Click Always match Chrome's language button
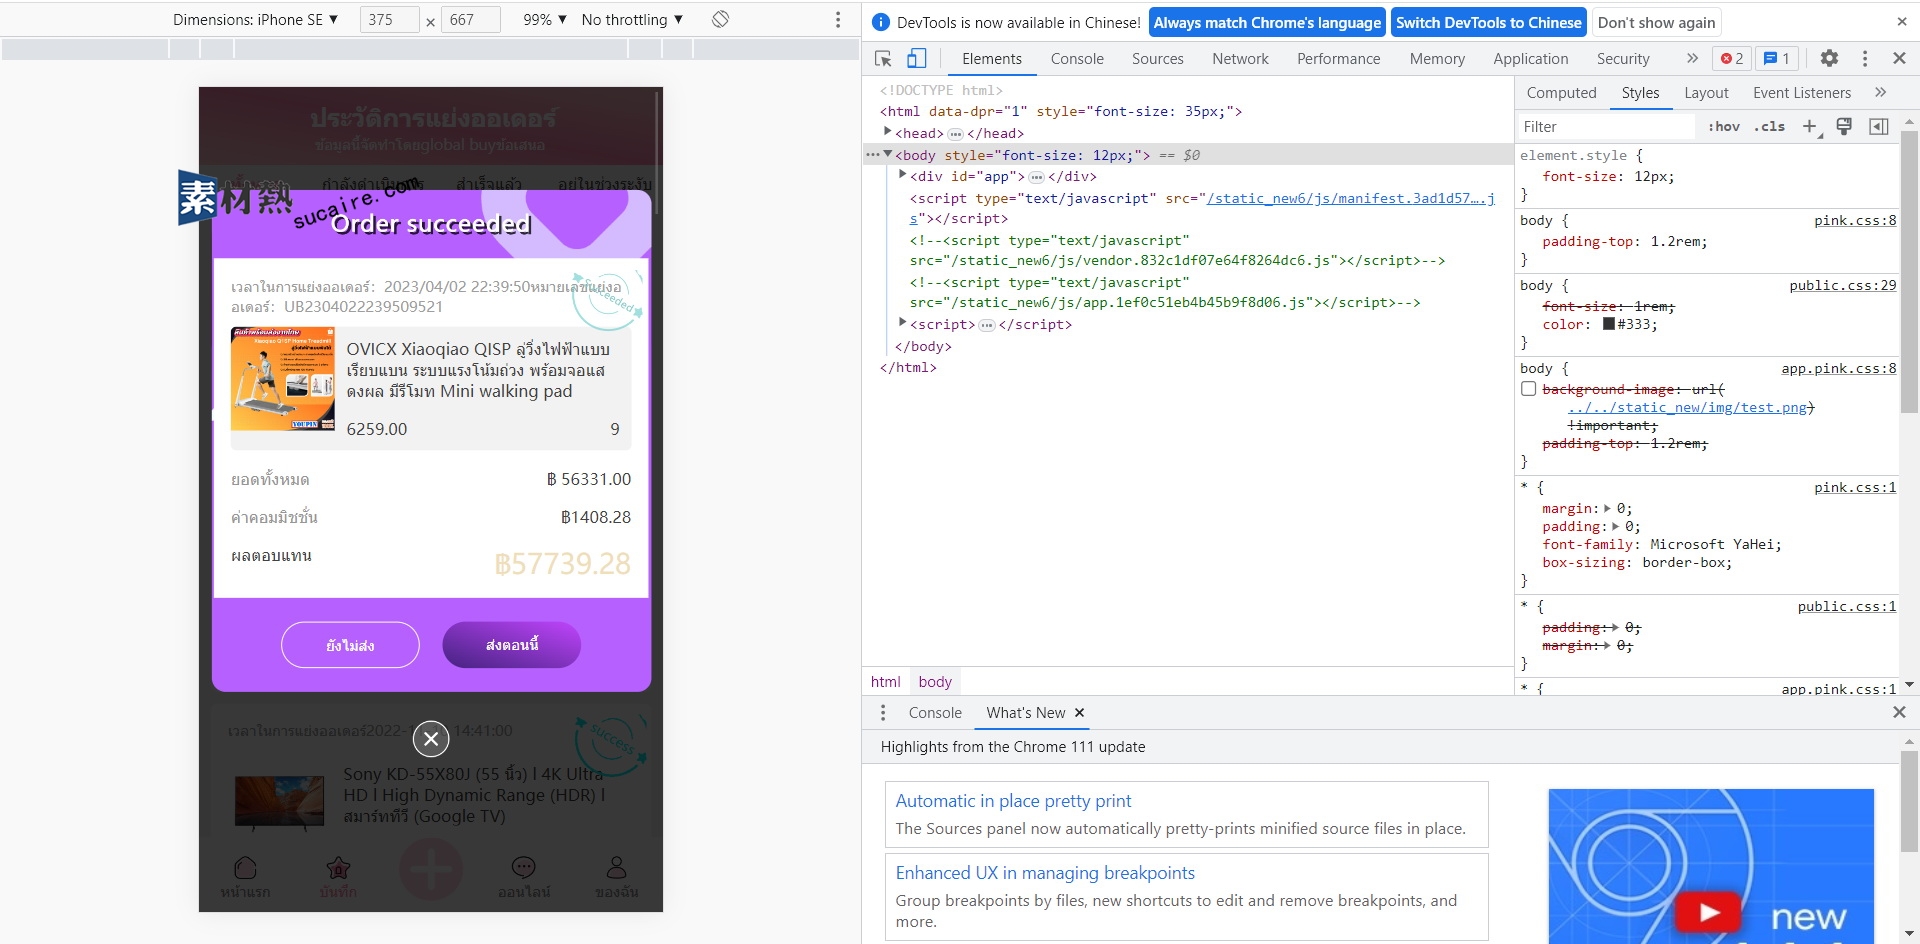The width and height of the screenshot is (1920, 944). (x=1267, y=22)
